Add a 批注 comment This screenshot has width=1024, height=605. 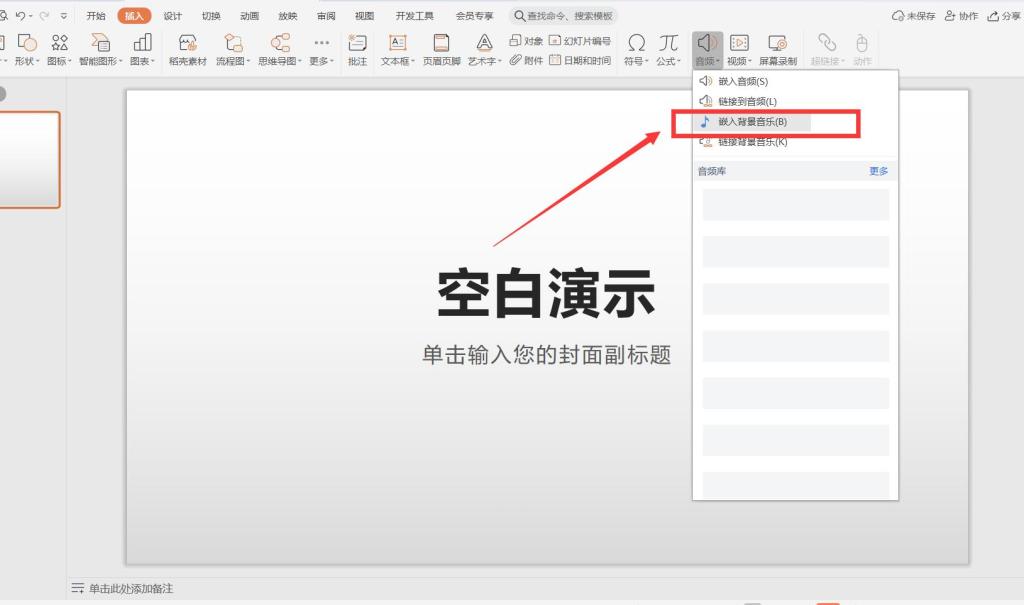357,50
